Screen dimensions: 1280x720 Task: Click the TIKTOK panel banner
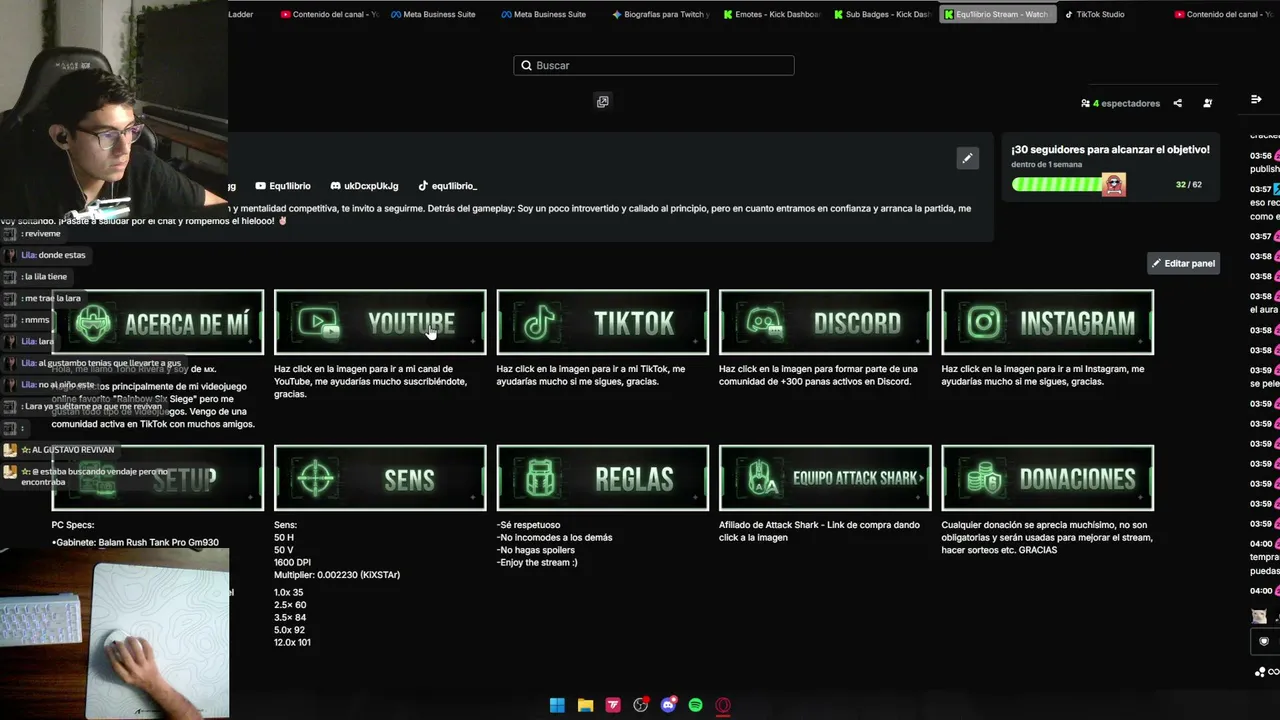point(603,322)
